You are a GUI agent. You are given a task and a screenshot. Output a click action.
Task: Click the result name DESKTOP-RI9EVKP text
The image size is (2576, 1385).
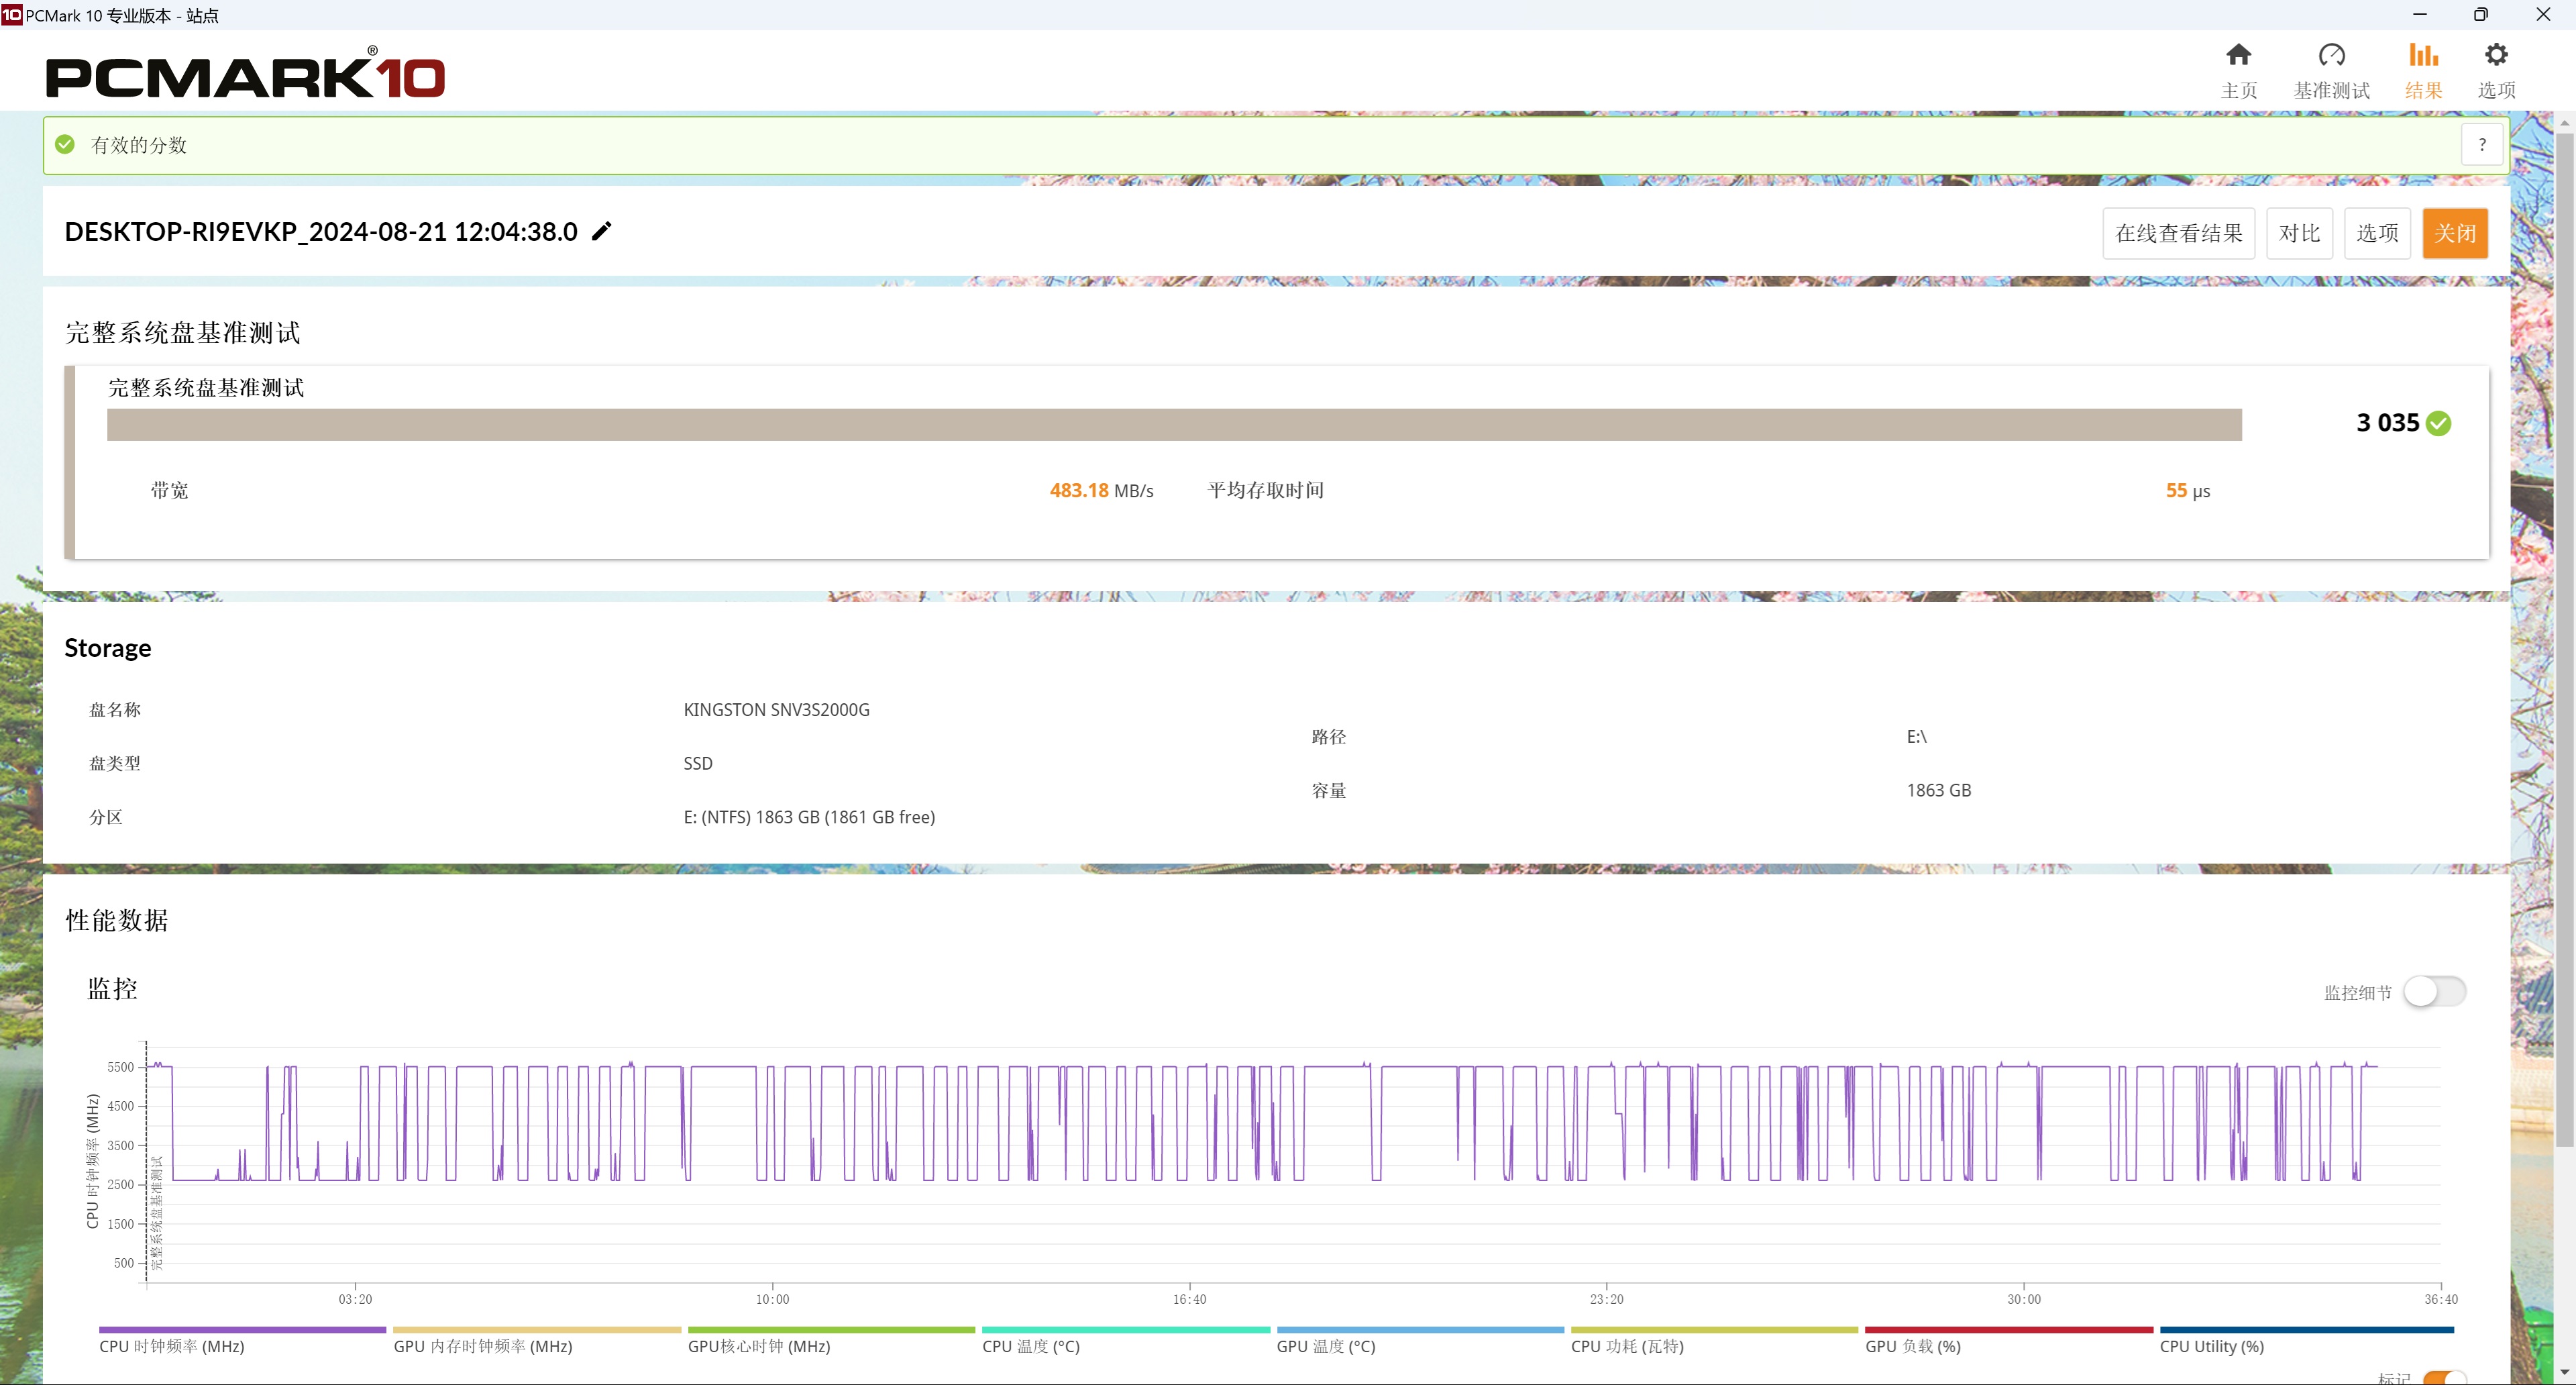point(321,232)
